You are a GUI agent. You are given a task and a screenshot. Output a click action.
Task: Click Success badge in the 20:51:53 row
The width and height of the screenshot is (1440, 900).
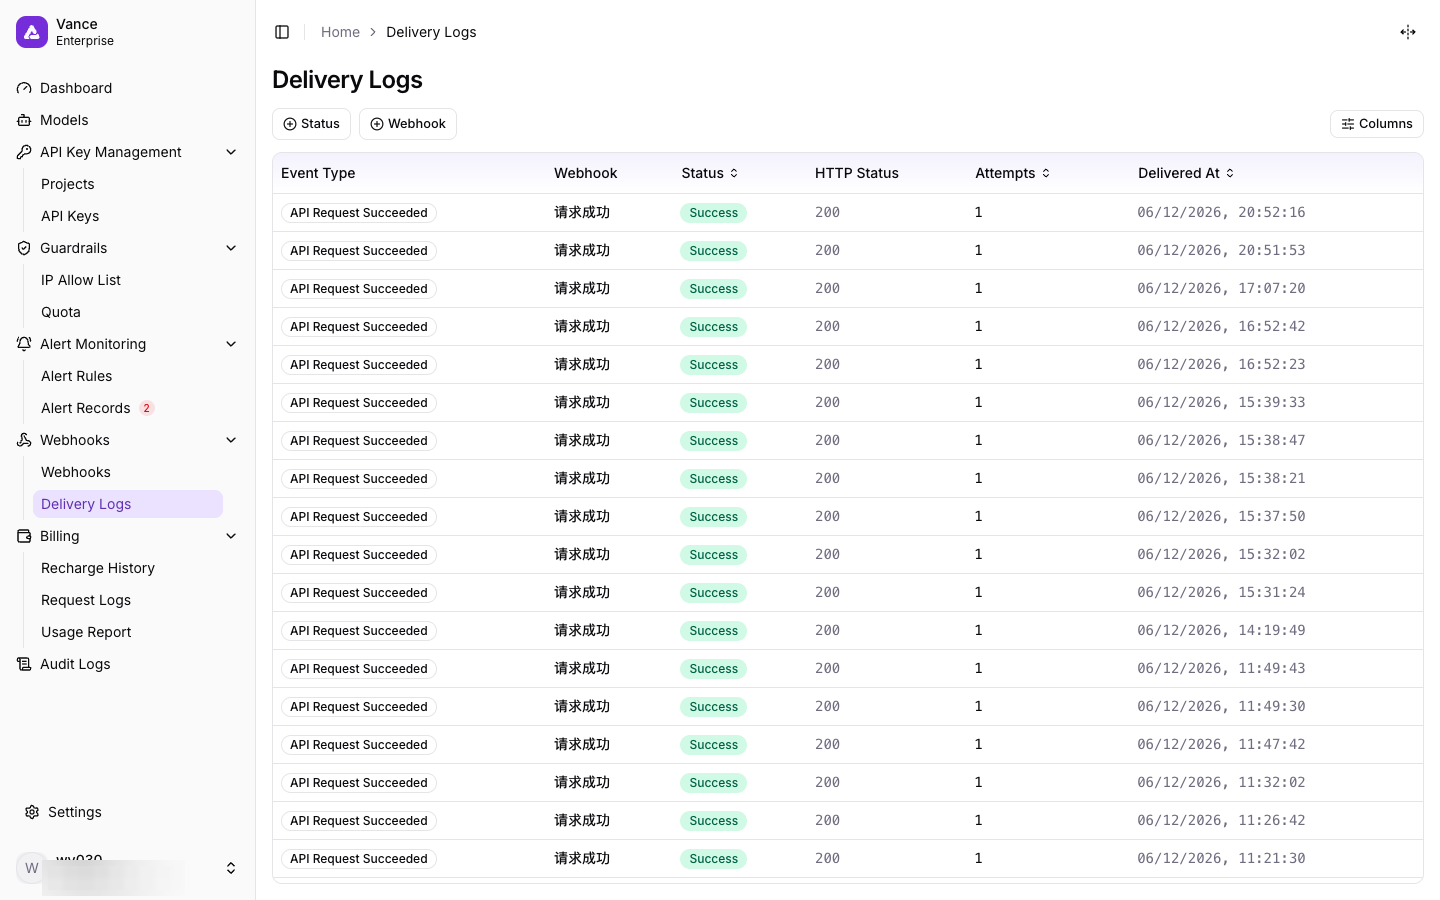pos(714,251)
